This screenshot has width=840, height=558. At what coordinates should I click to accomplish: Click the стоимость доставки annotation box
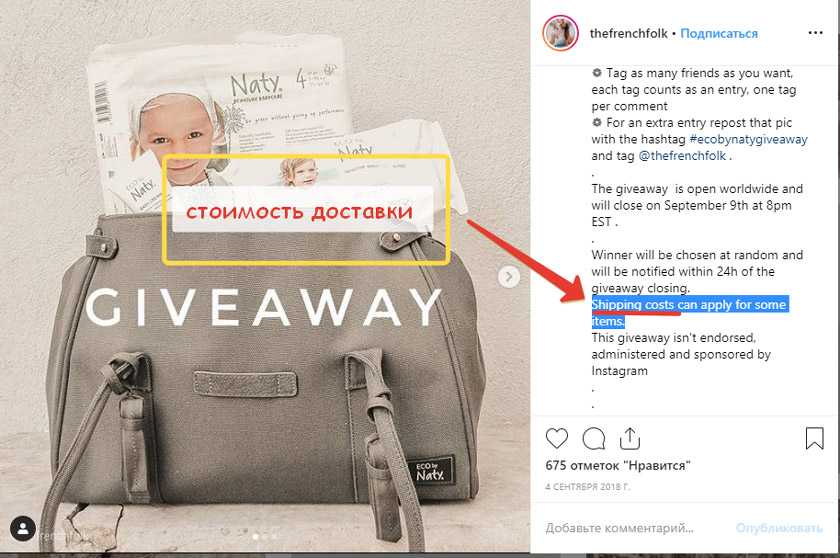[x=306, y=209]
